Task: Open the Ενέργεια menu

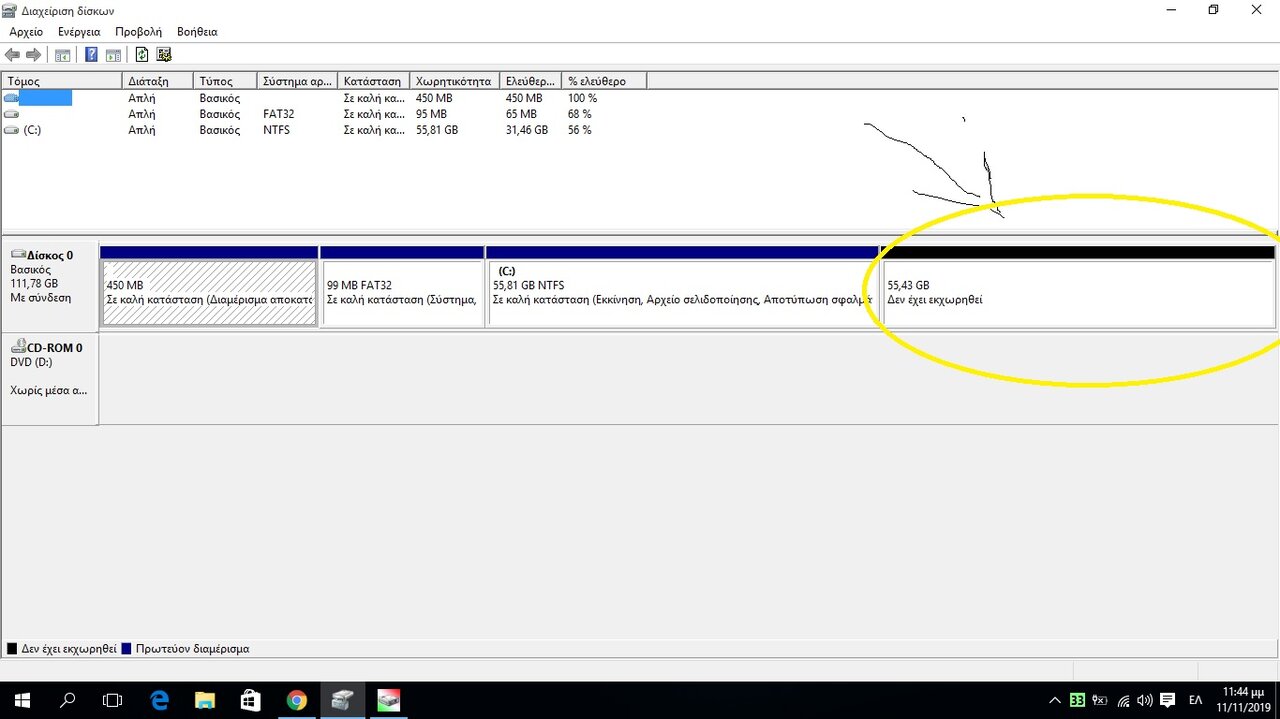Action: pyautogui.click(x=79, y=32)
